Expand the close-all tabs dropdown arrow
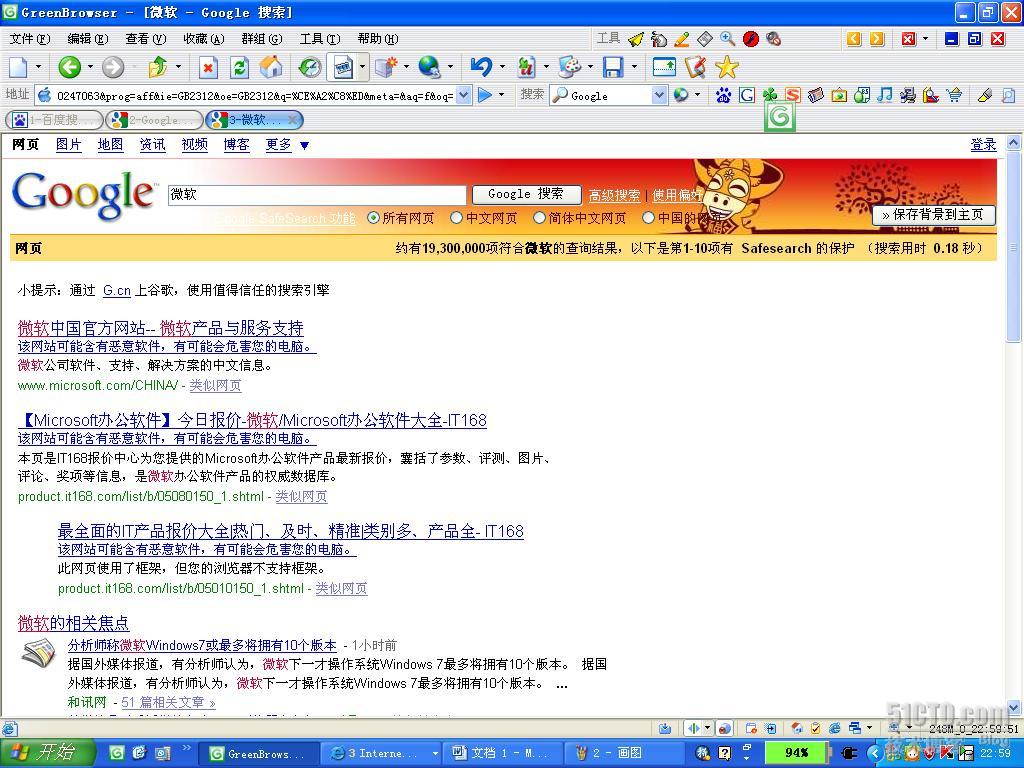The width and height of the screenshot is (1024, 768). pos(925,39)
